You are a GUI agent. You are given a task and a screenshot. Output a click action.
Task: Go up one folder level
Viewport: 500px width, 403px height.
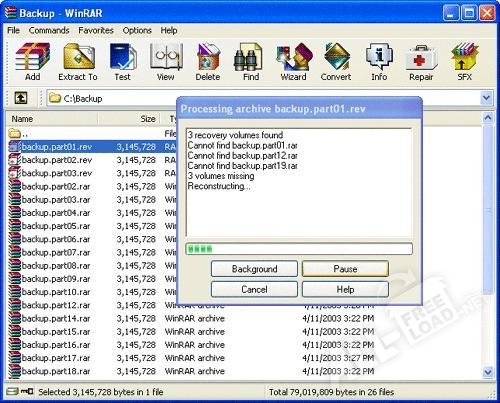[21, 98]
